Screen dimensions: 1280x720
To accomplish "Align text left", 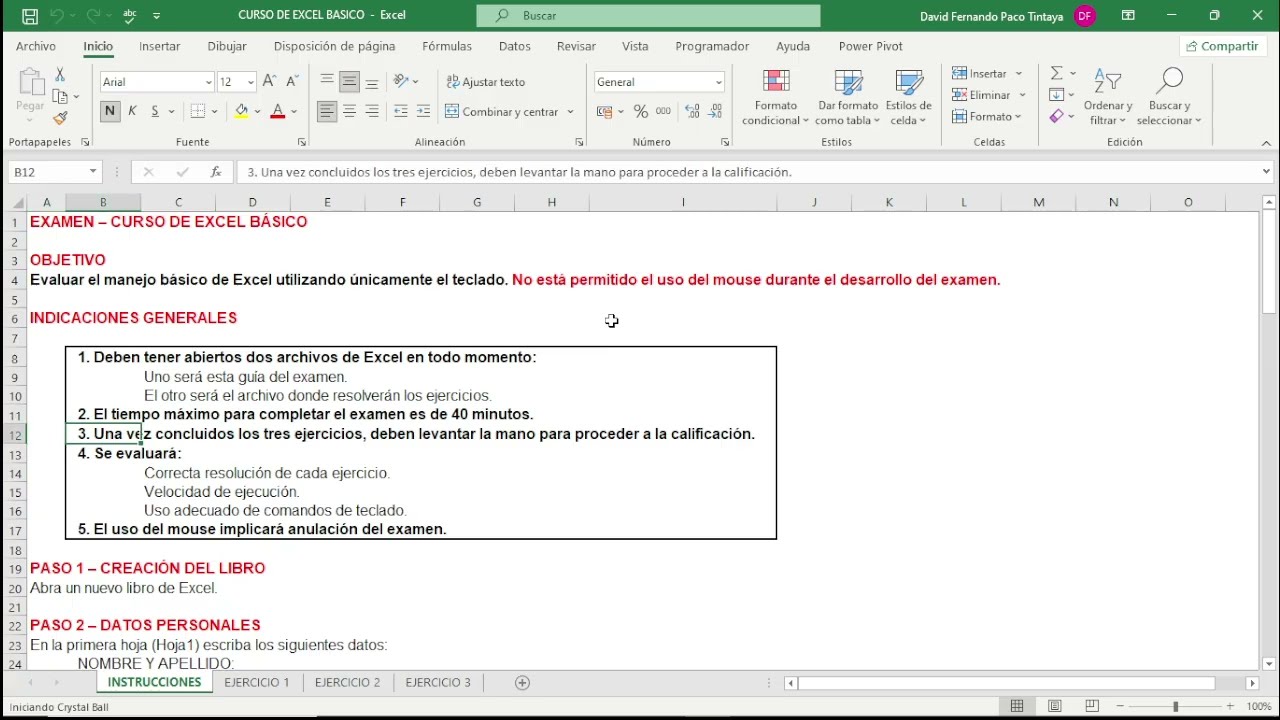I will click(327, 112).
